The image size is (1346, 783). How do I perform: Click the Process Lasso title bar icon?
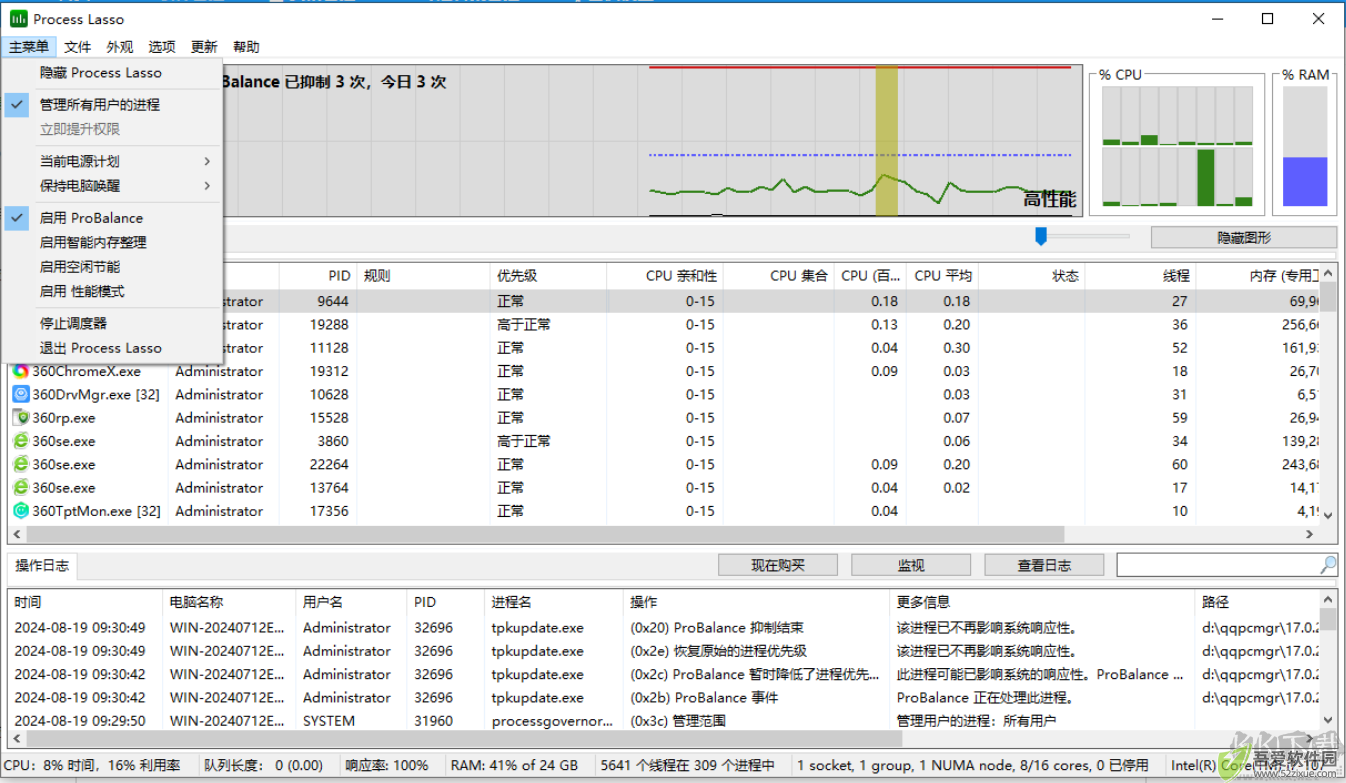[x=19, y=19]
